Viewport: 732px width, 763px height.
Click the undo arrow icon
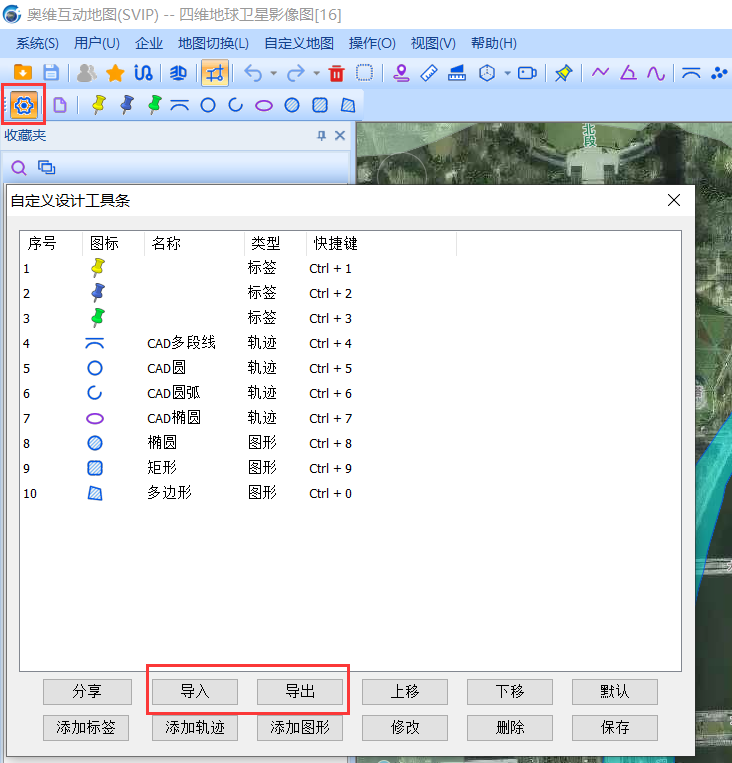click(252, 73)
